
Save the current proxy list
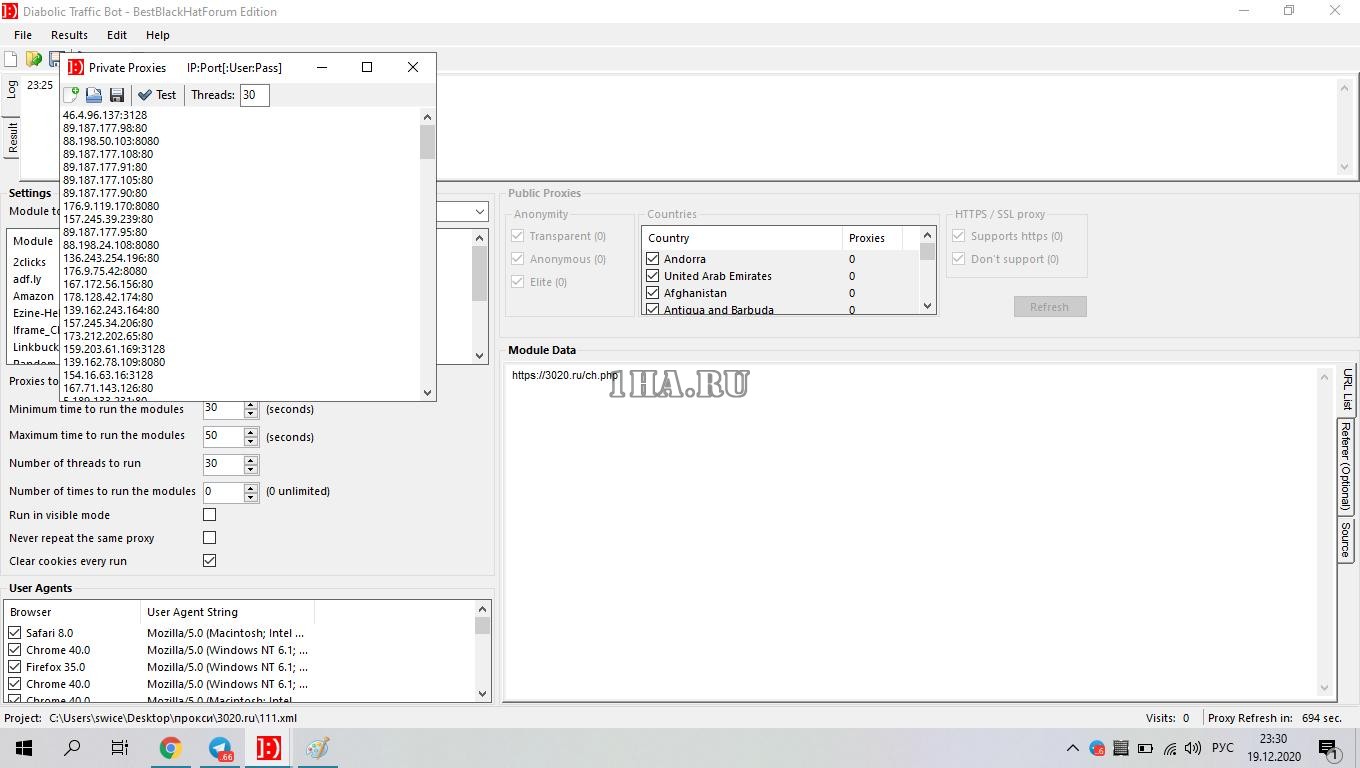pos(116,94)
